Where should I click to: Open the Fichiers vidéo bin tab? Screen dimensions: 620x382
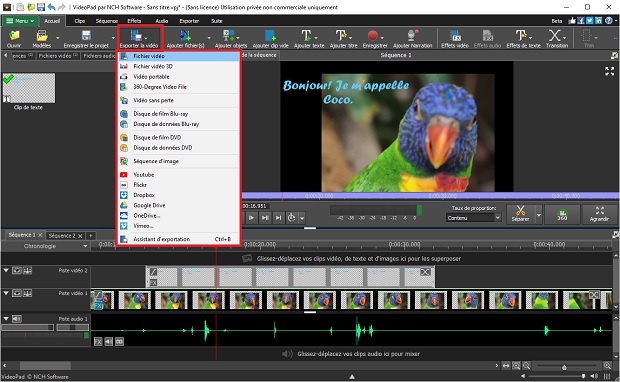[58, 56]
